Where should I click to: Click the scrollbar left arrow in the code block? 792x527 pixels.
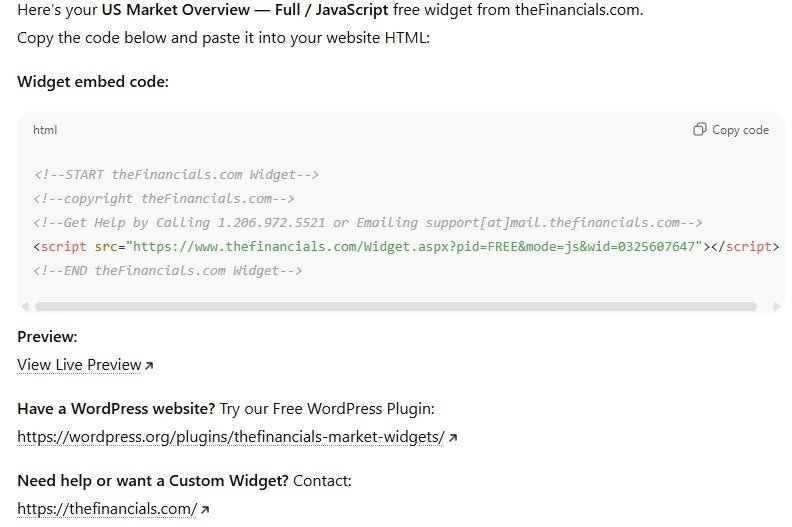coord(25,306)
